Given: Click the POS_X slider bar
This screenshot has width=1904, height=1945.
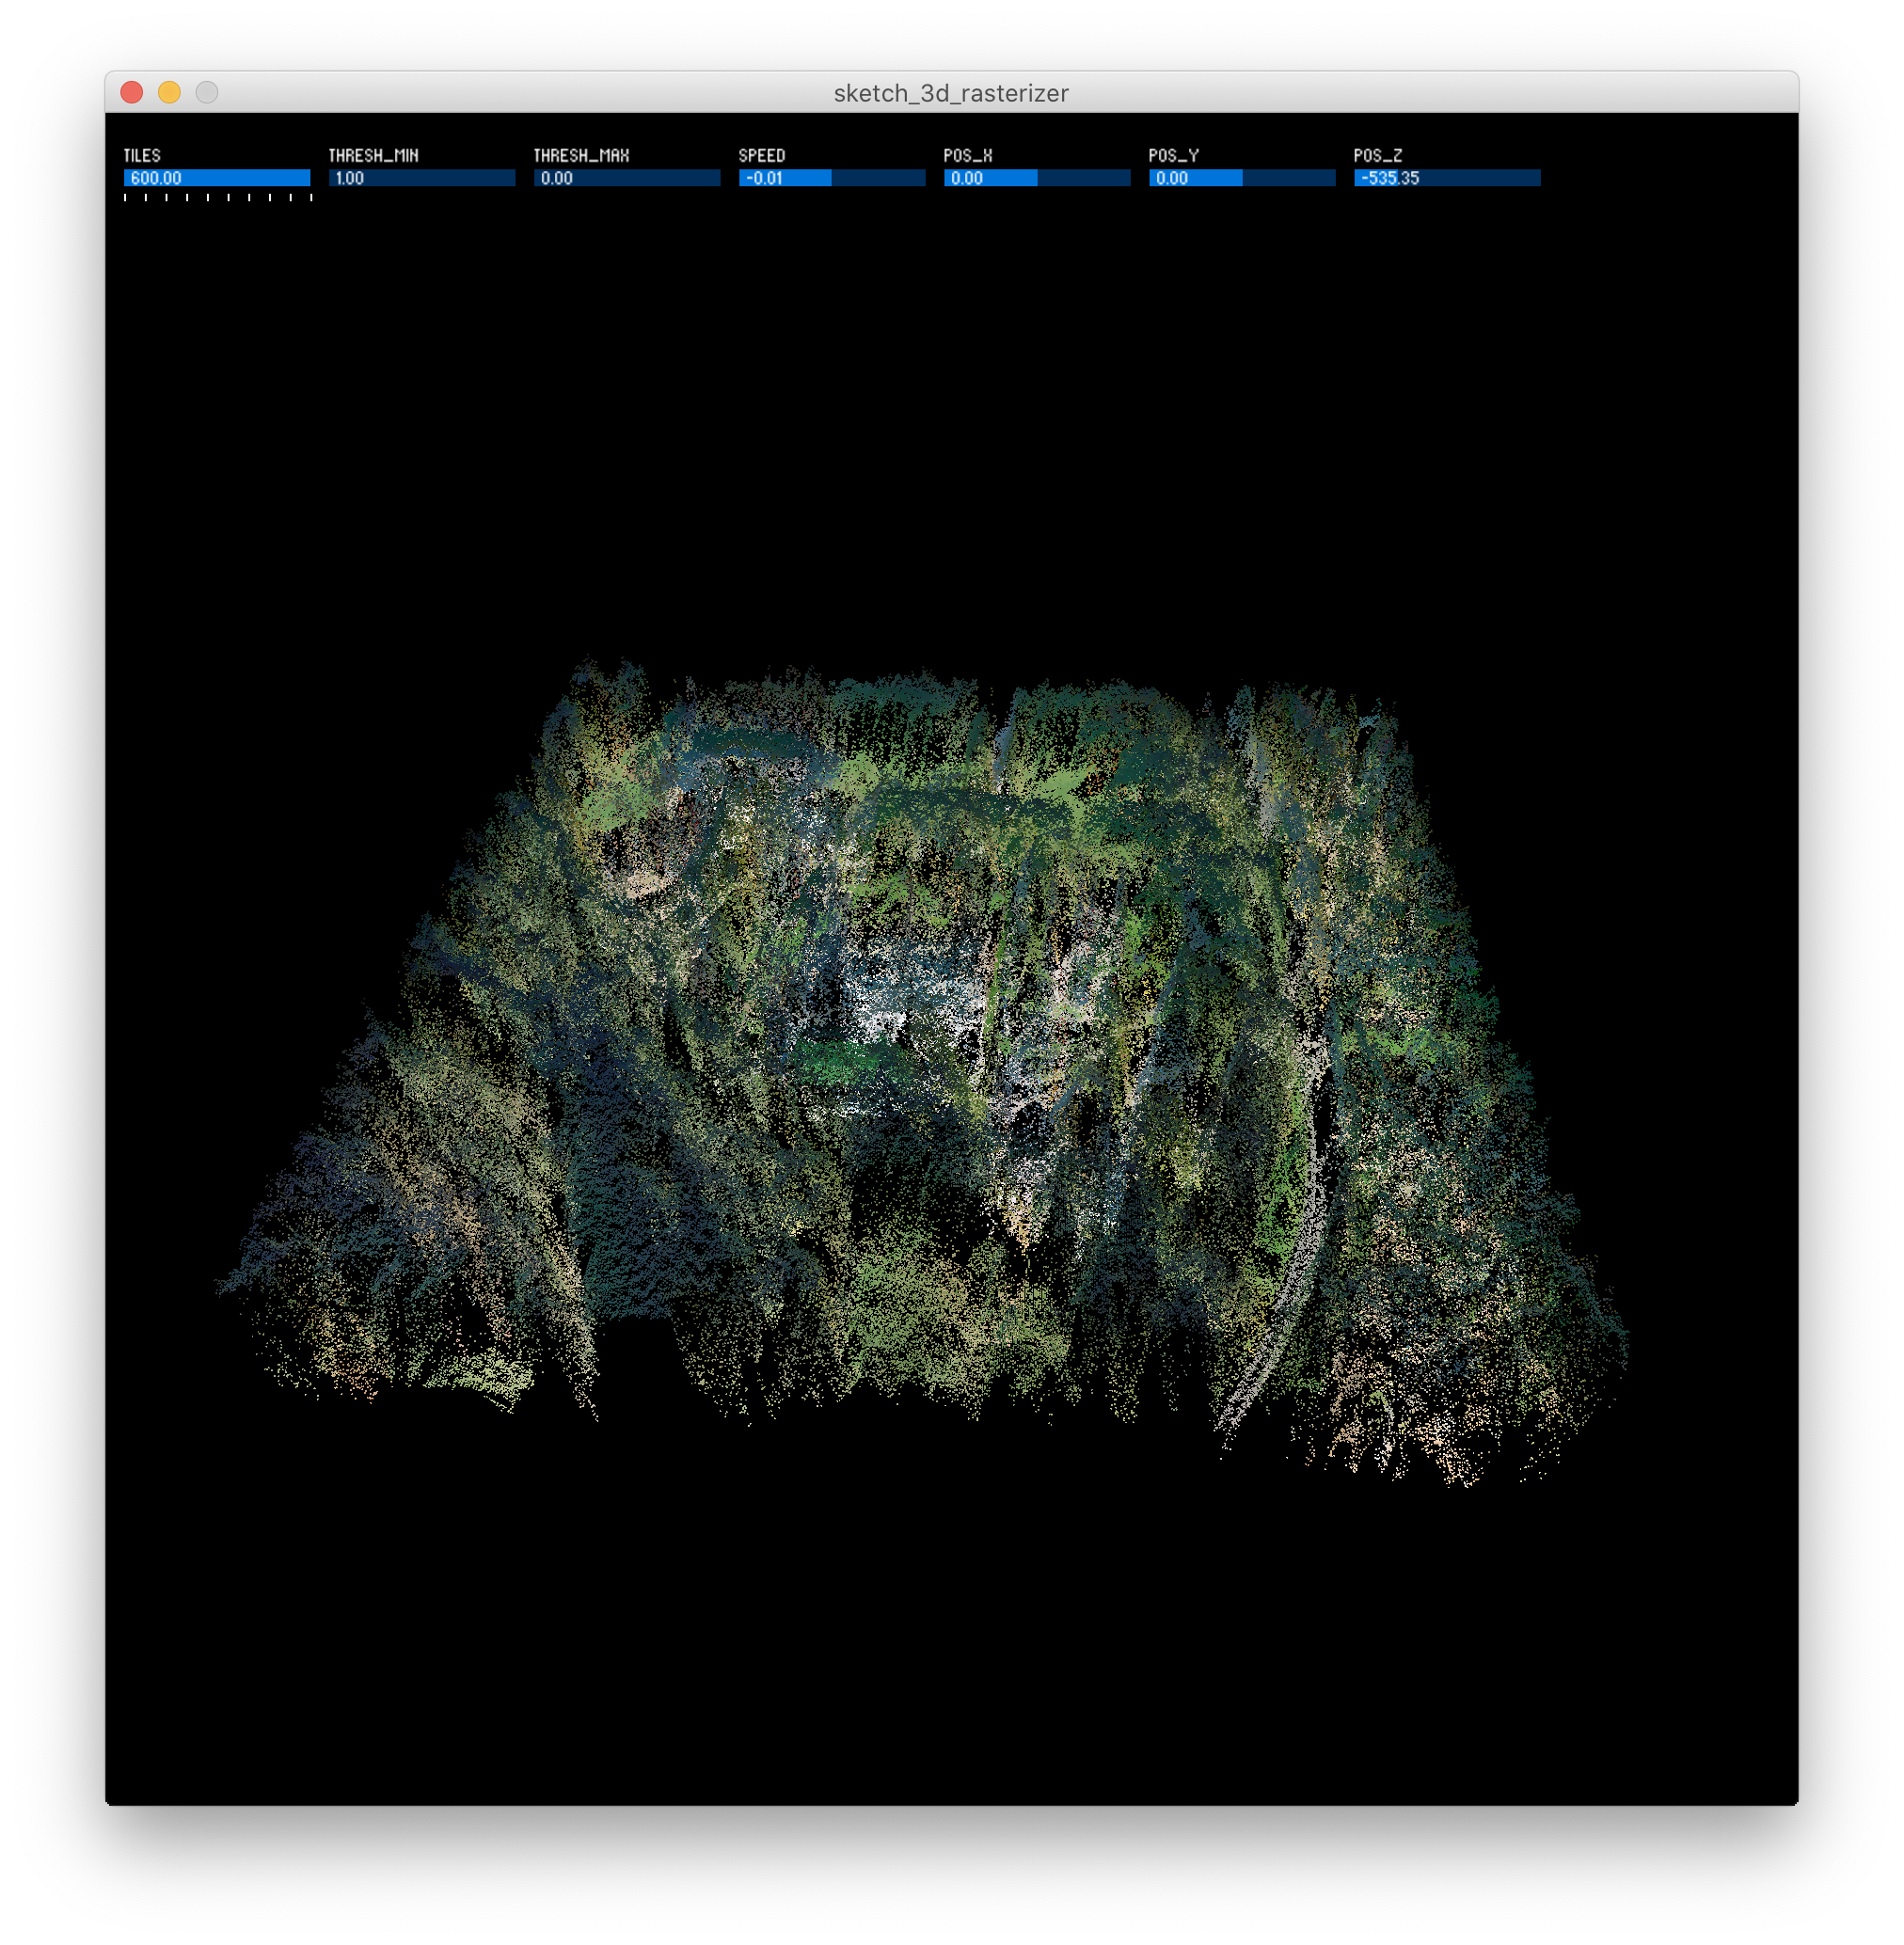Looking at the screenshot, I should coord(1037,178).
